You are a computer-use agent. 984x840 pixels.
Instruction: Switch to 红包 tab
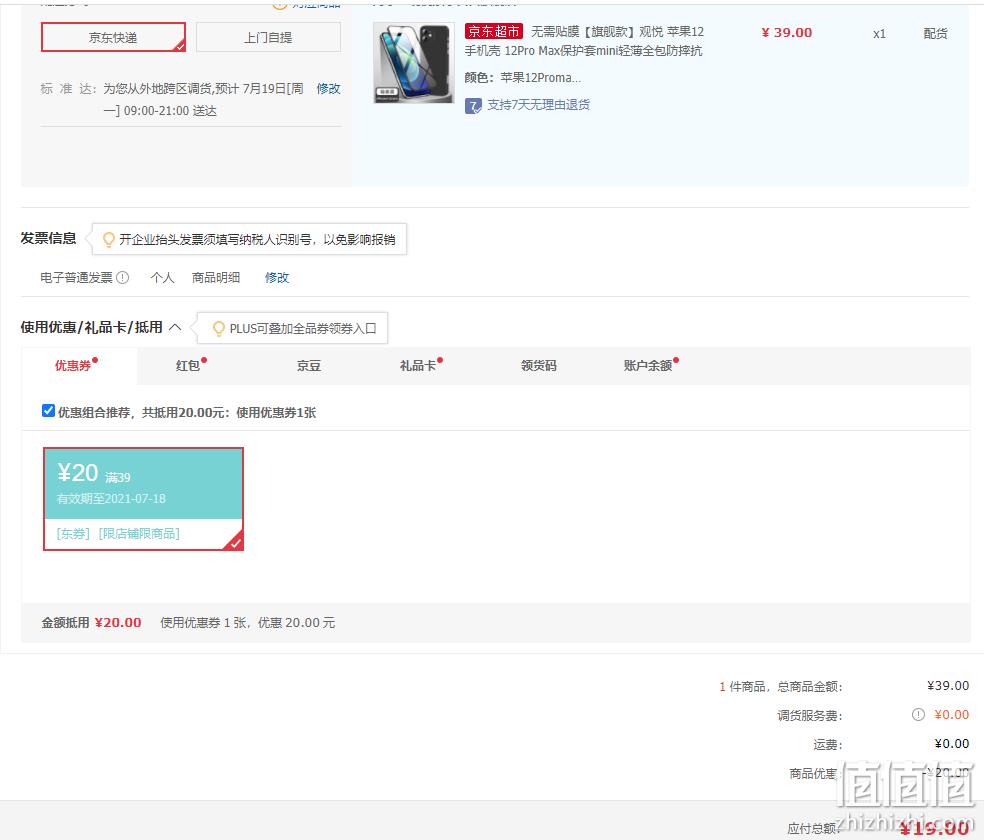(188, 365)
